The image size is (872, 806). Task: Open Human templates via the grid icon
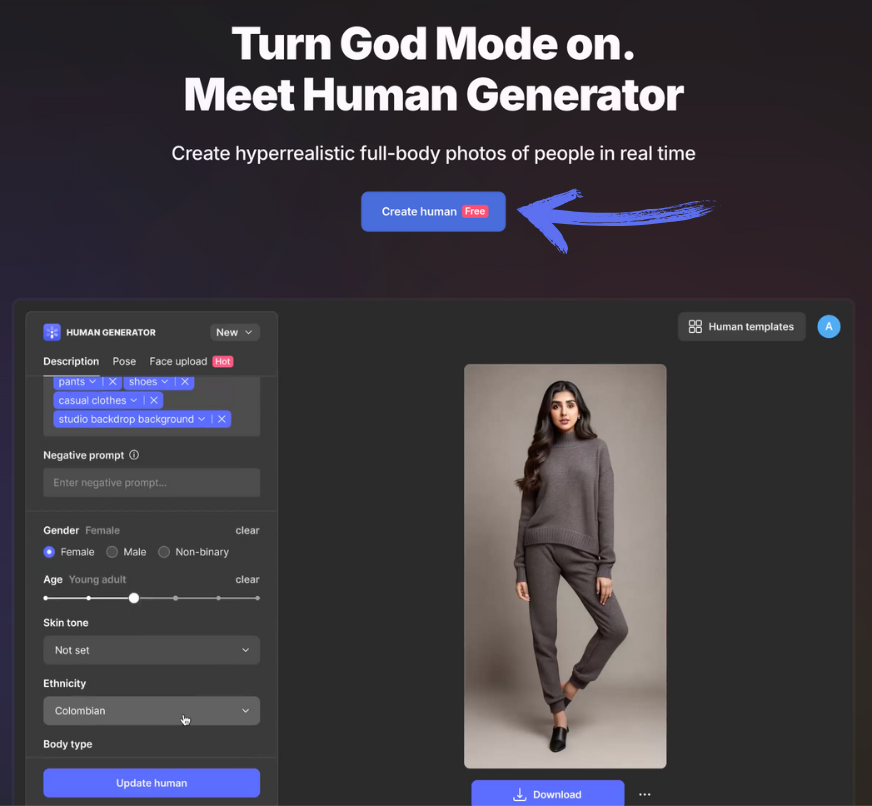coord(695,326)
